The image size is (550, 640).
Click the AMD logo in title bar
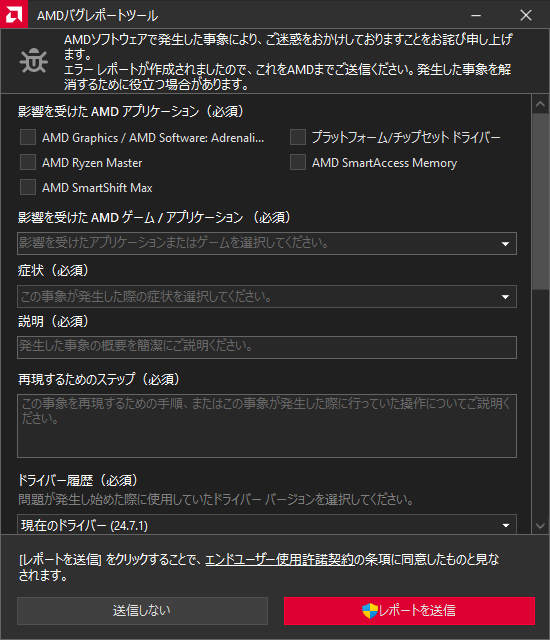click(x=14, y=14)
